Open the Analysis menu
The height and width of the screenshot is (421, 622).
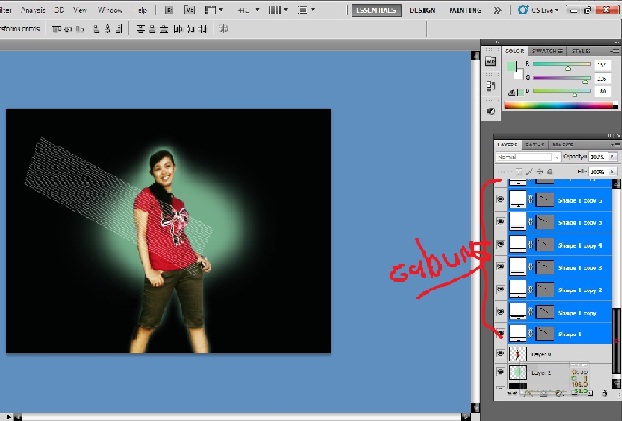pyautogui.click(x=33, y=10)
